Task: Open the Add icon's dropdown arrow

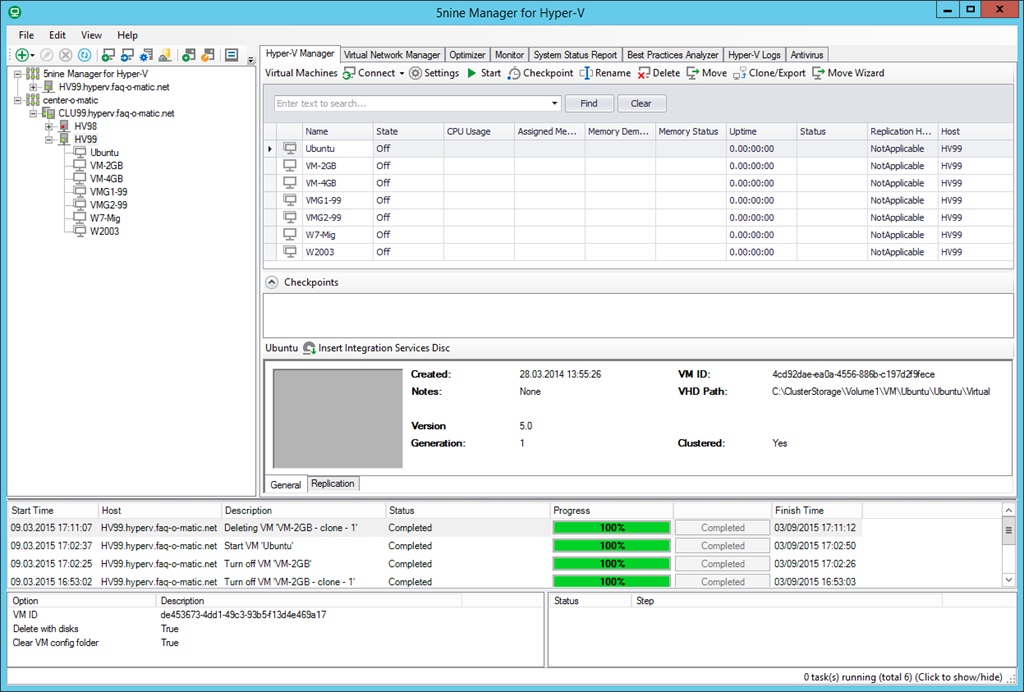Action: click(x=33, y=56)
